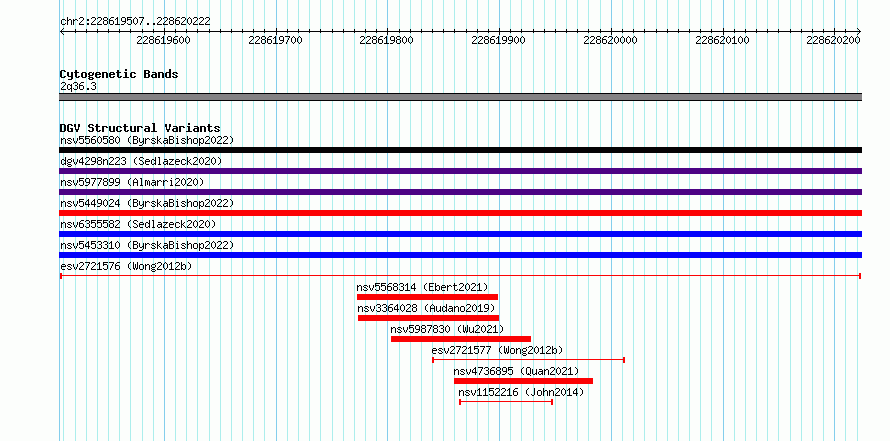Click the 228620100 ruler coordinate
This screenshot has height=441, width=890.
(722, 40)
